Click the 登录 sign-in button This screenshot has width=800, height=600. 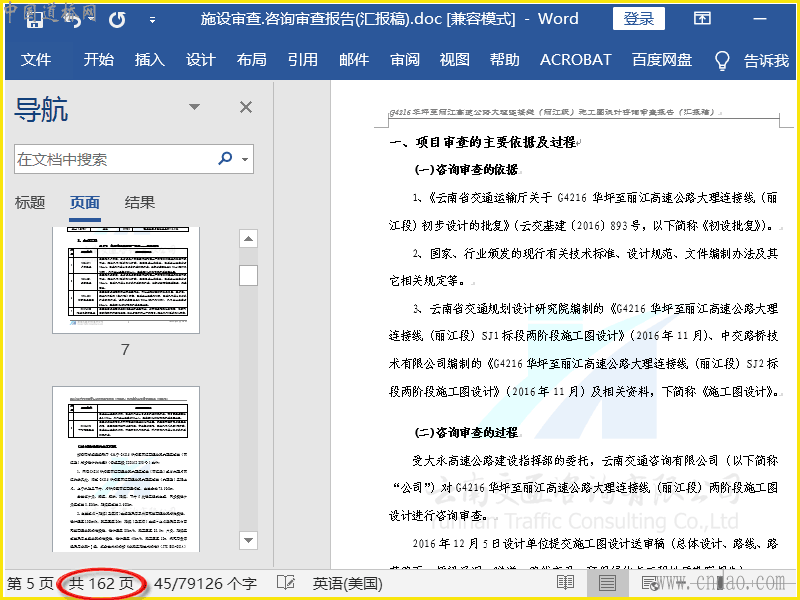point(638,19)
